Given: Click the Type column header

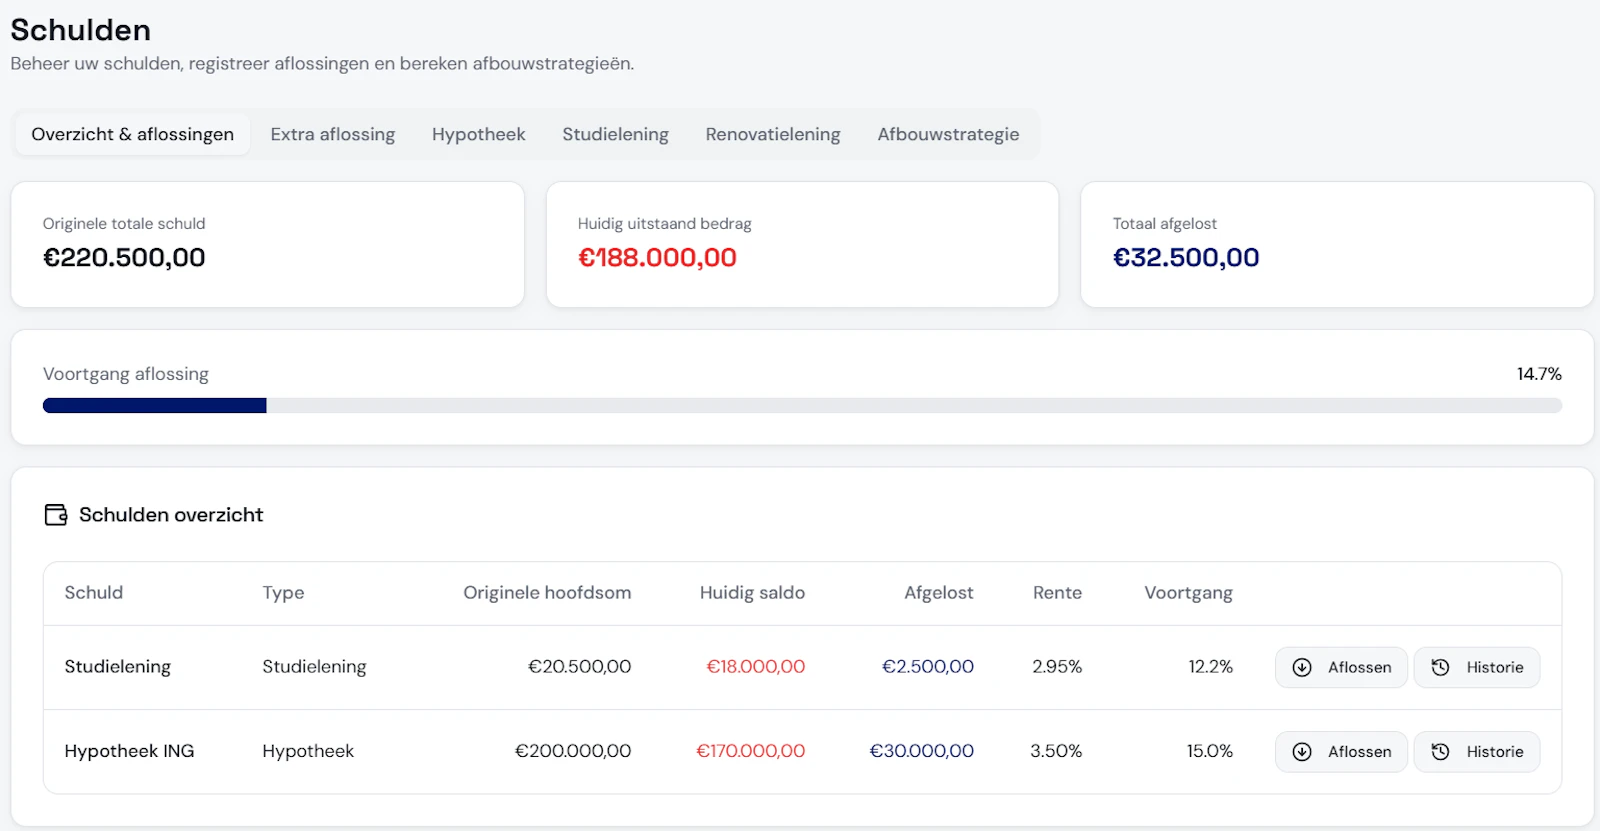Looking at the screenshot, I should pyautogui.click(x=283, y=593).
